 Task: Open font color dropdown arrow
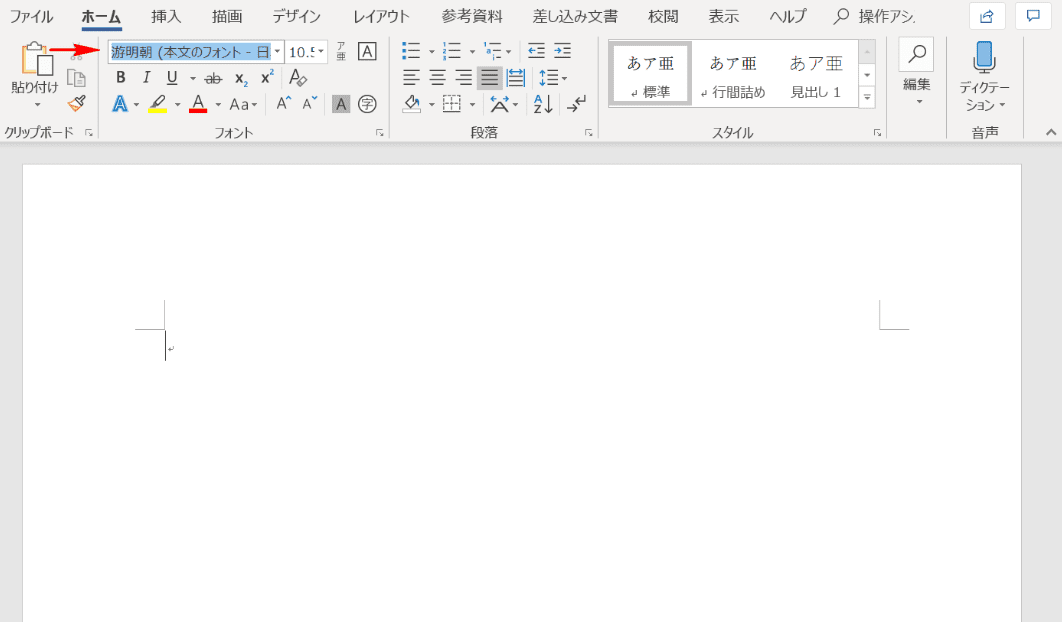coord(218,104)
